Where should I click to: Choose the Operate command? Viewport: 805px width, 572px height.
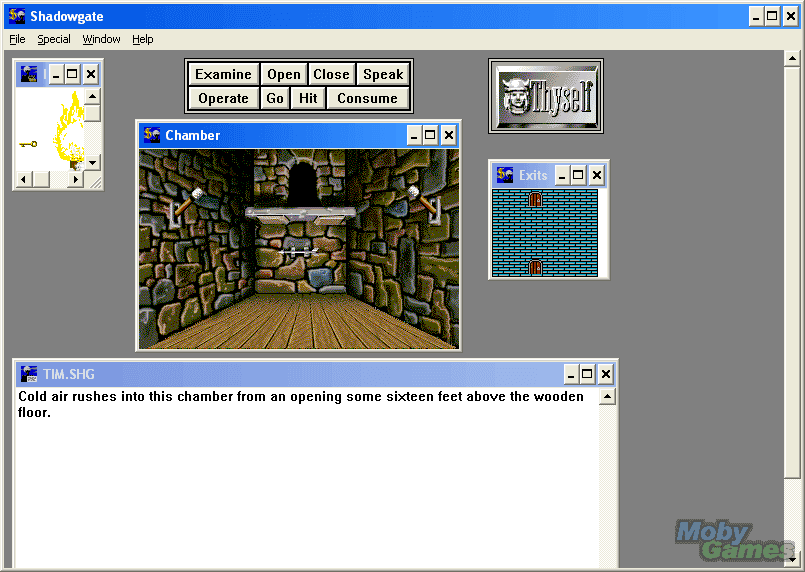(223, 98)
